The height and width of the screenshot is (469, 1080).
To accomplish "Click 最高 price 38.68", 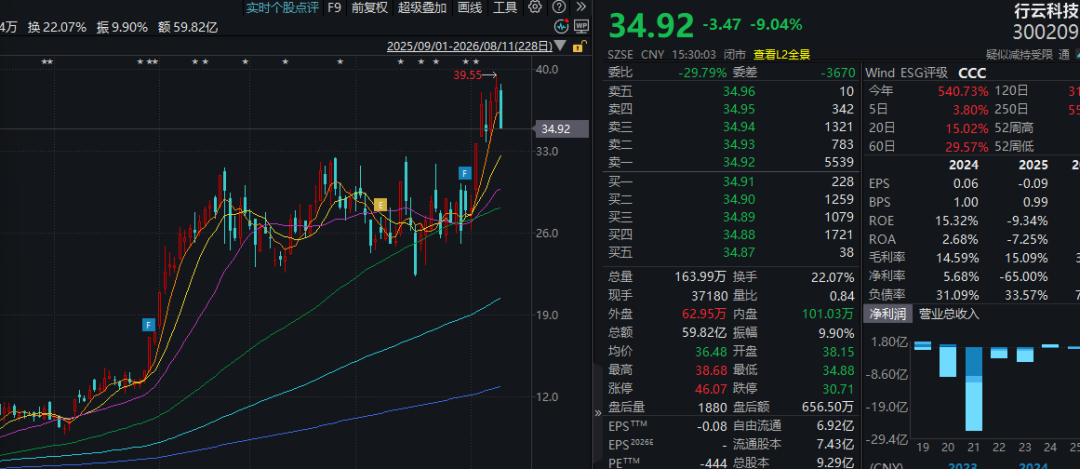I will click(x=712, y=370).
